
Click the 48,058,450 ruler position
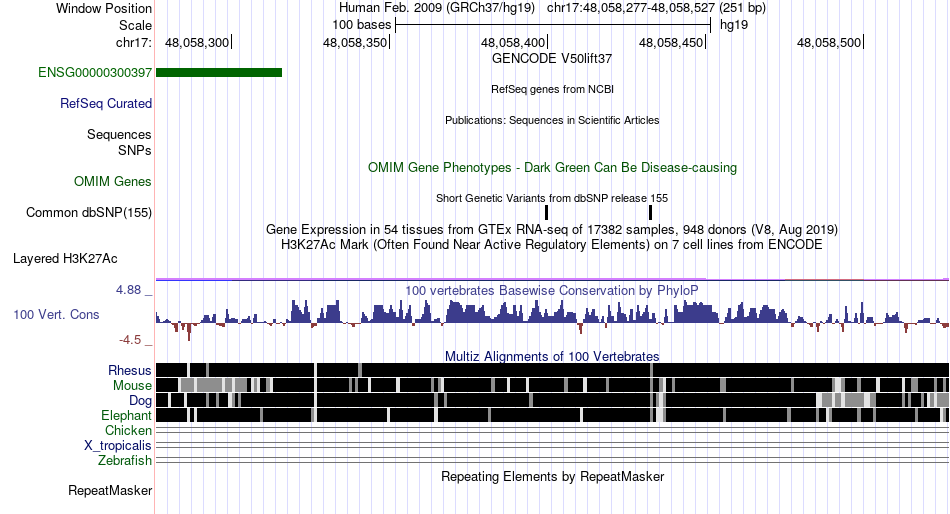(672, 42)
